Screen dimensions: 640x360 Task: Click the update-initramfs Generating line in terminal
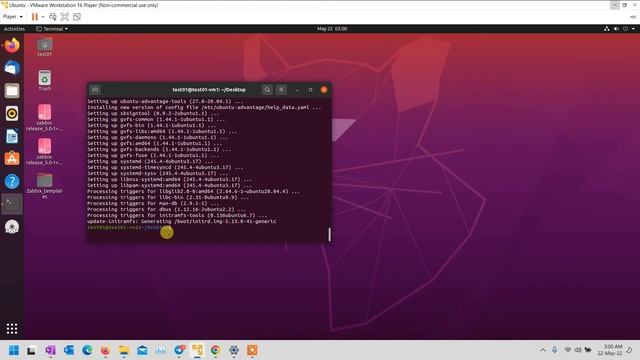[x=182, y=221]
